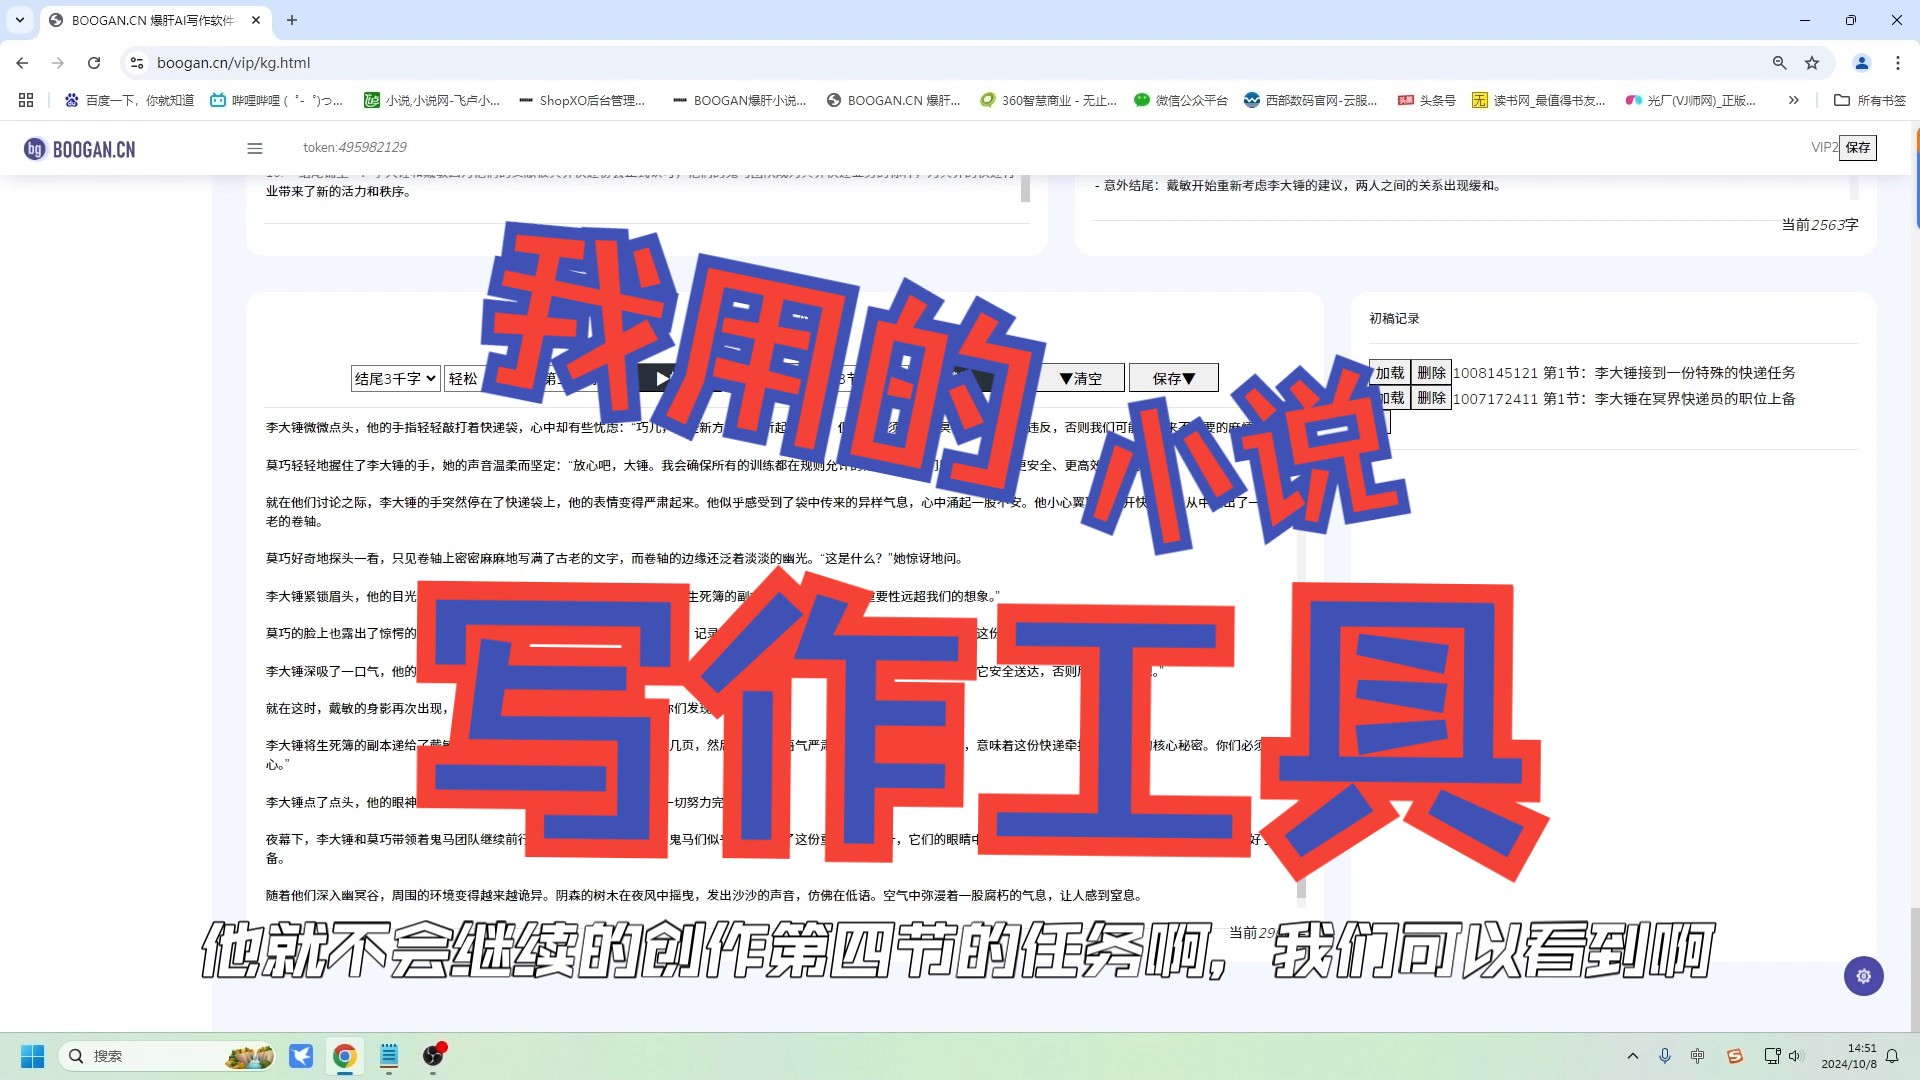Show more bookmarks with the chevron

(x=1793, y=100)
